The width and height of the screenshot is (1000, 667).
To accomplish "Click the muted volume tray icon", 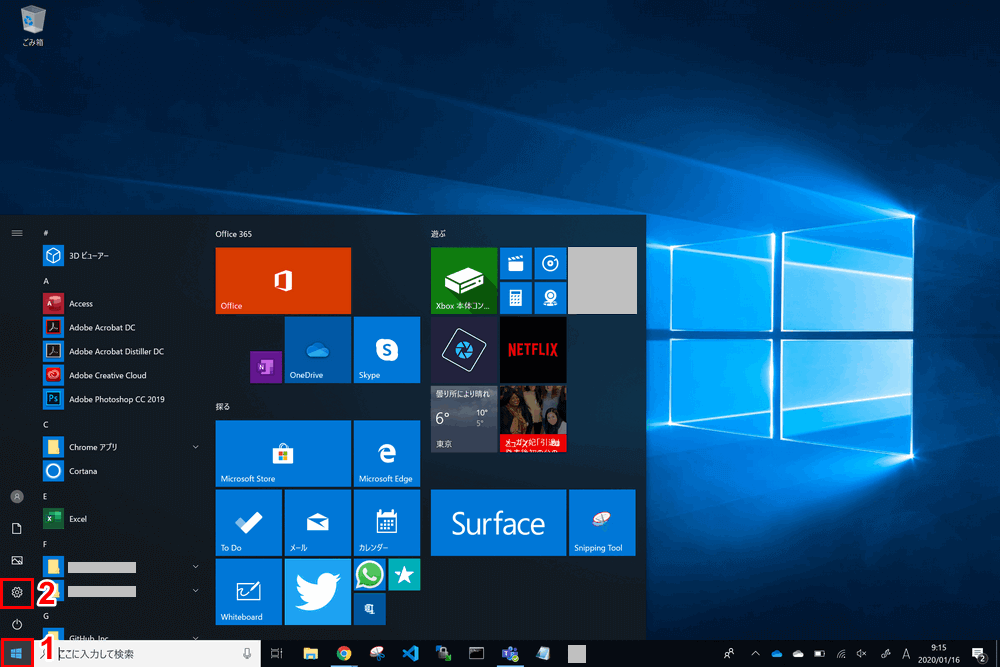I will [x=862, y=654].
